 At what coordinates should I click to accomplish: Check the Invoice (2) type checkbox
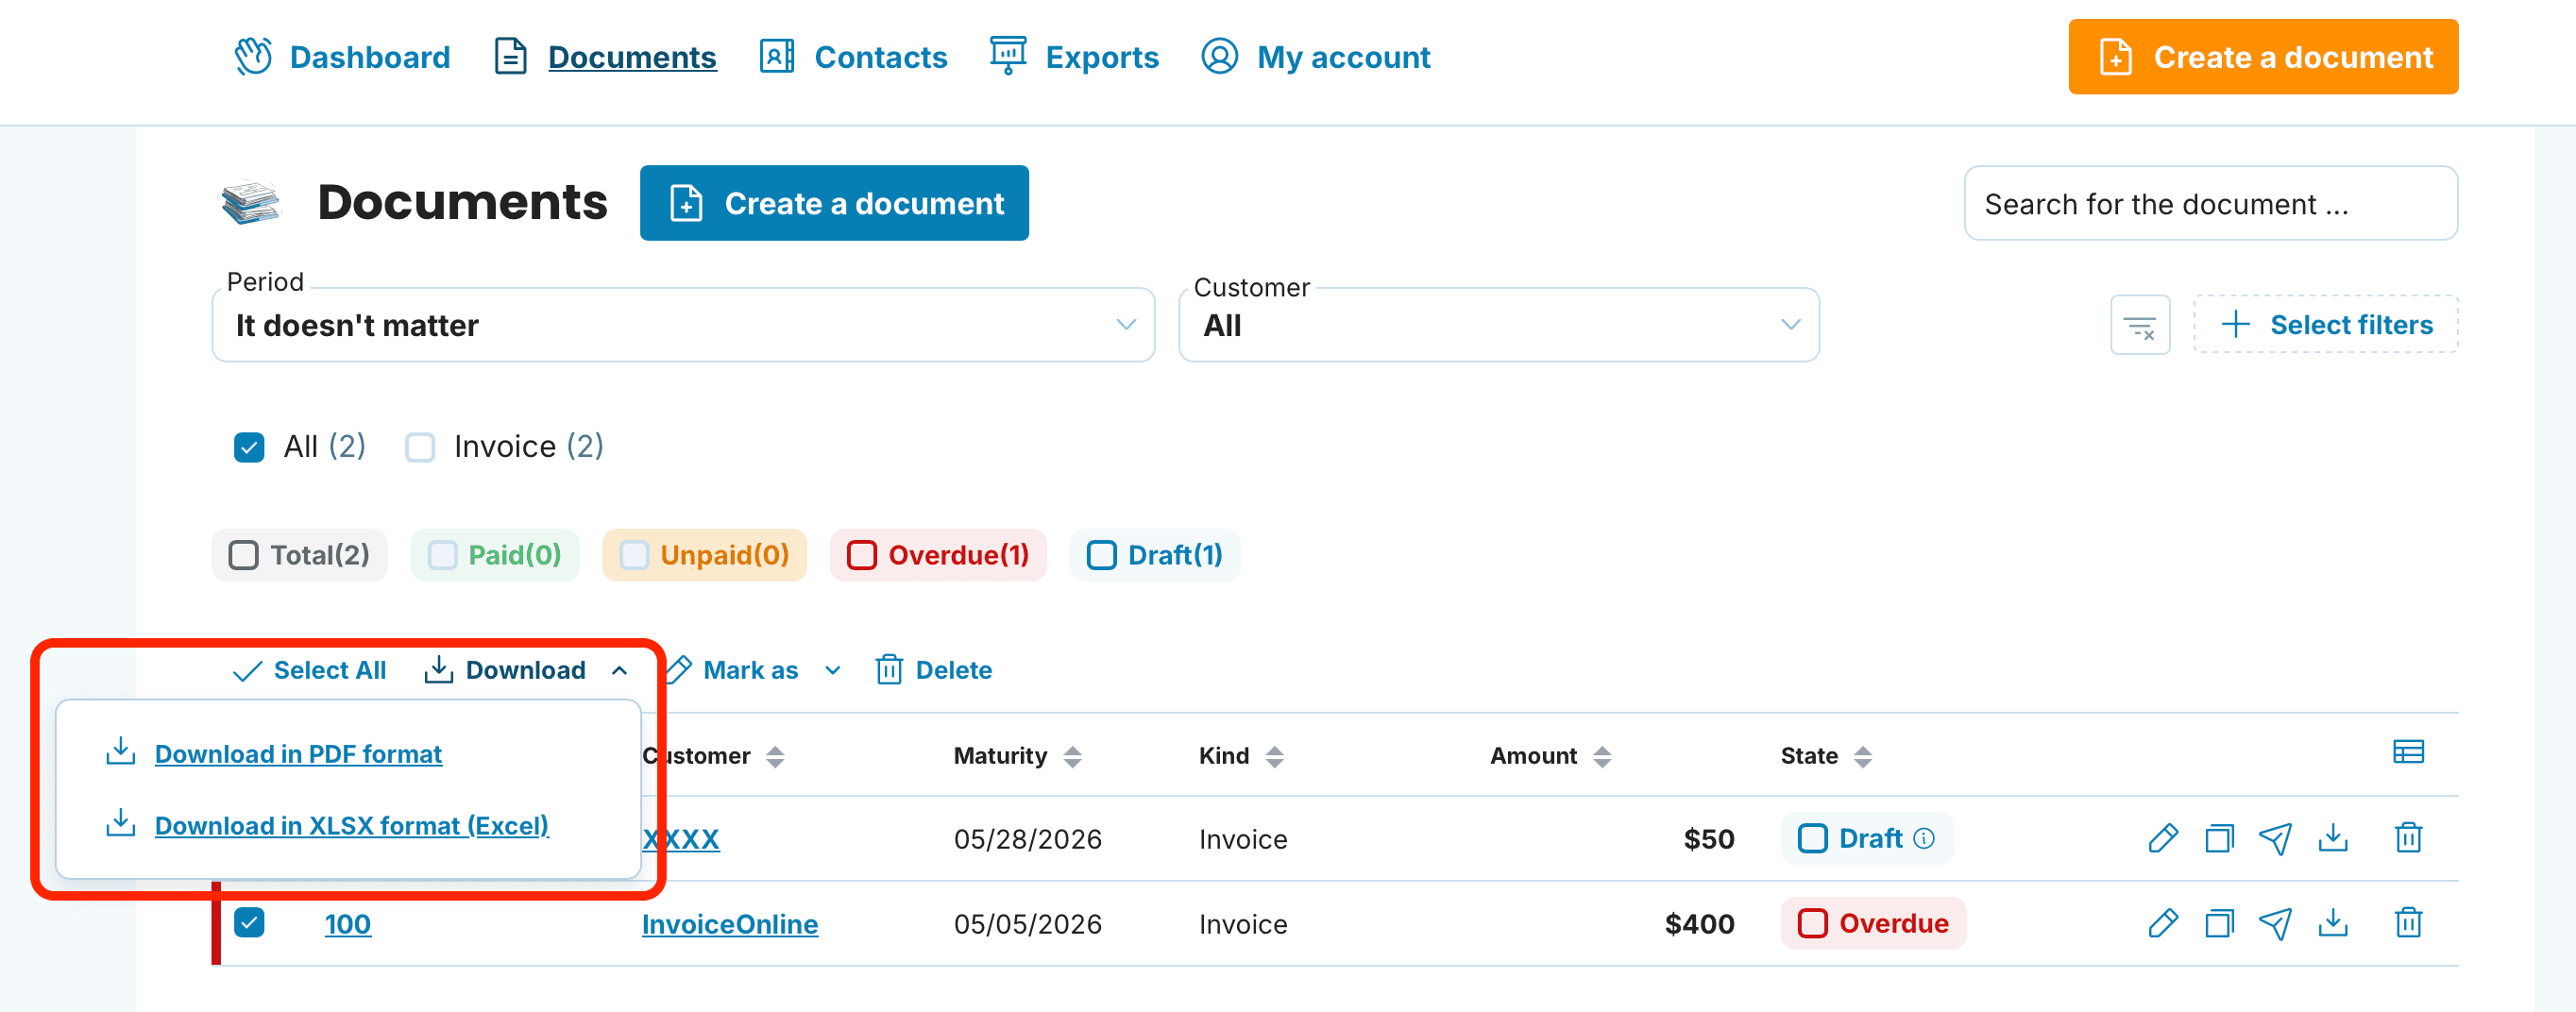tap(420, 447)
